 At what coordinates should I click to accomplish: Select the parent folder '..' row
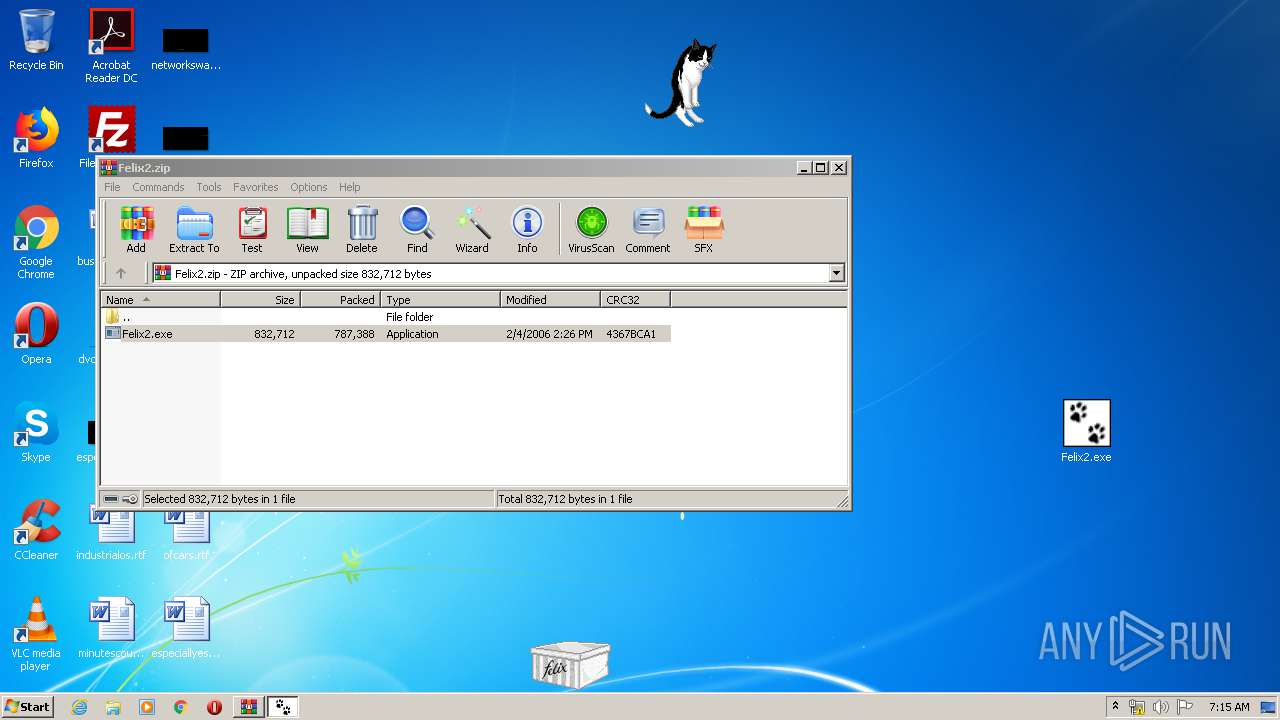386,316
